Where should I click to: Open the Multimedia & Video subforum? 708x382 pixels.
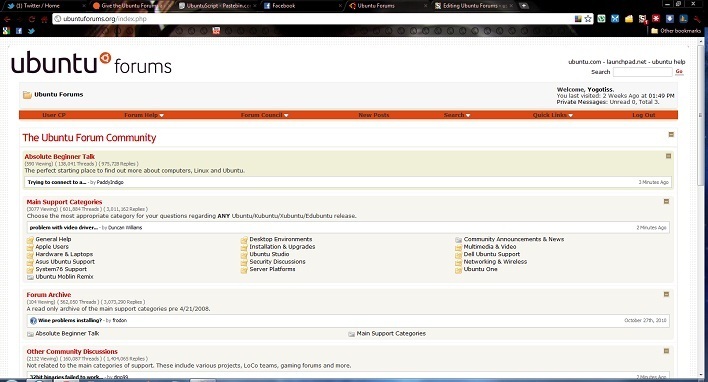(x=490, y=247)
